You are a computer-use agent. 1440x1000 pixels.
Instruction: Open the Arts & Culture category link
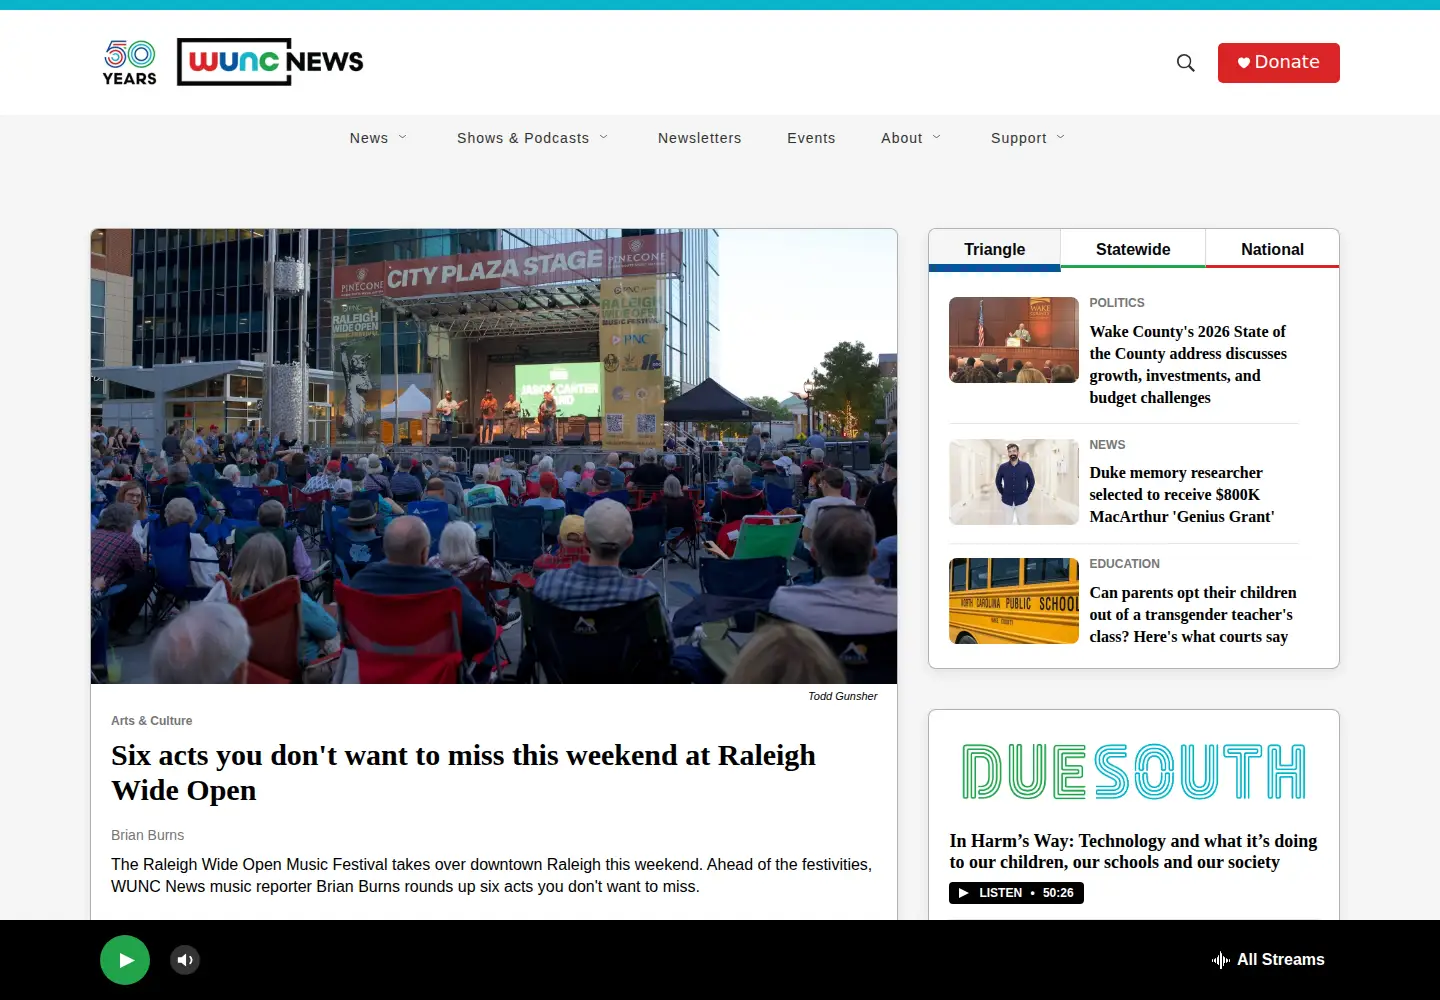152,721
